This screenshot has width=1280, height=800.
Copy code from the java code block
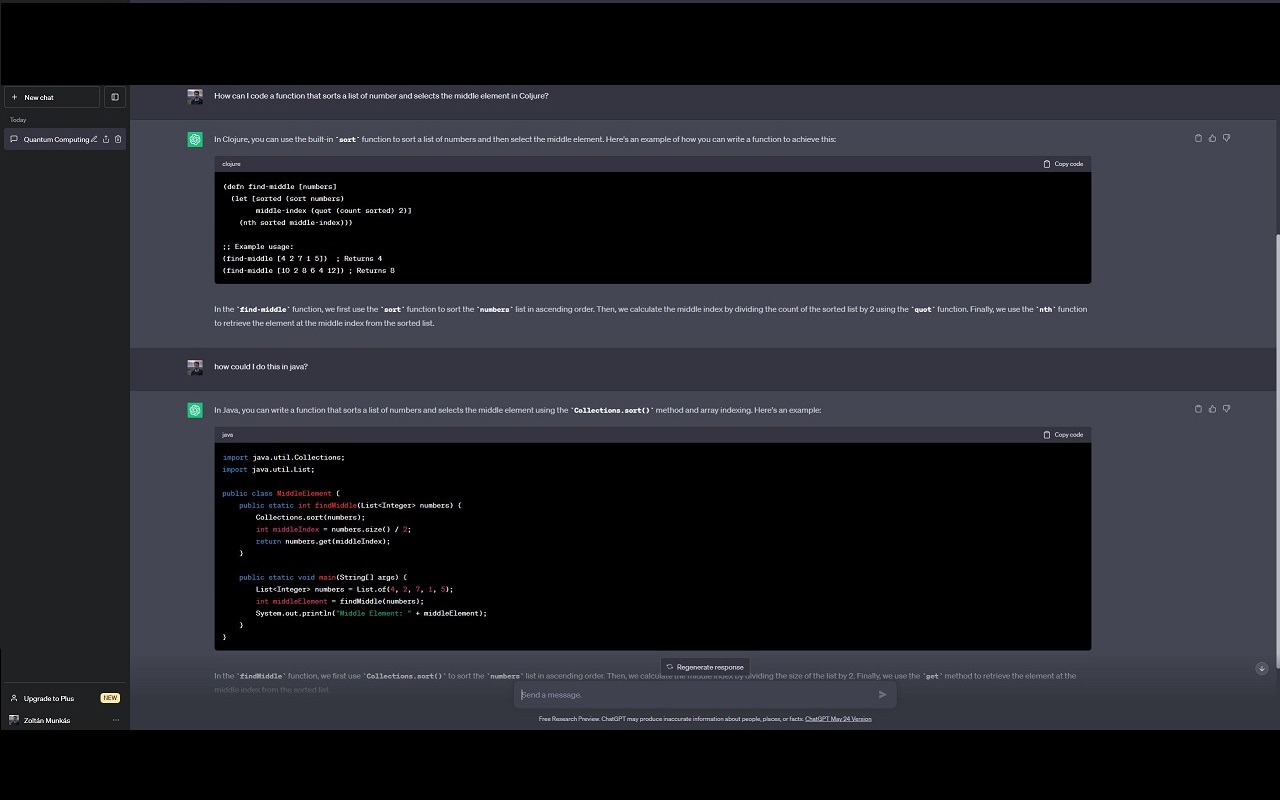point(1063,435)
